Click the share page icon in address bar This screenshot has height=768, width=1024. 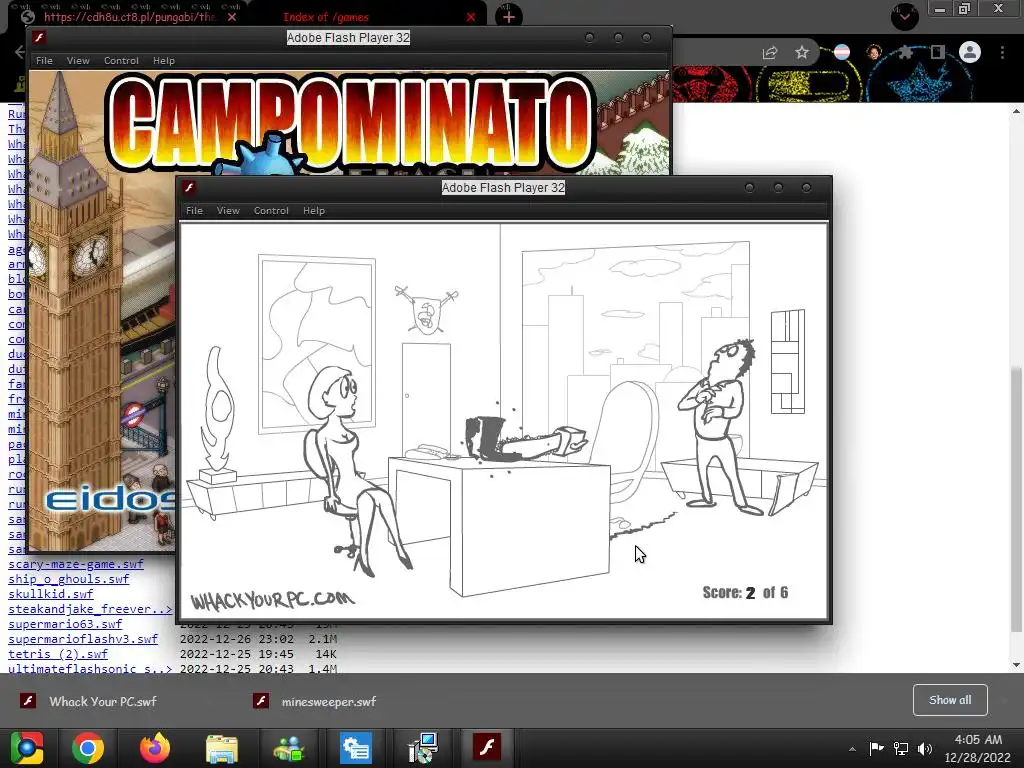(770, 52)
